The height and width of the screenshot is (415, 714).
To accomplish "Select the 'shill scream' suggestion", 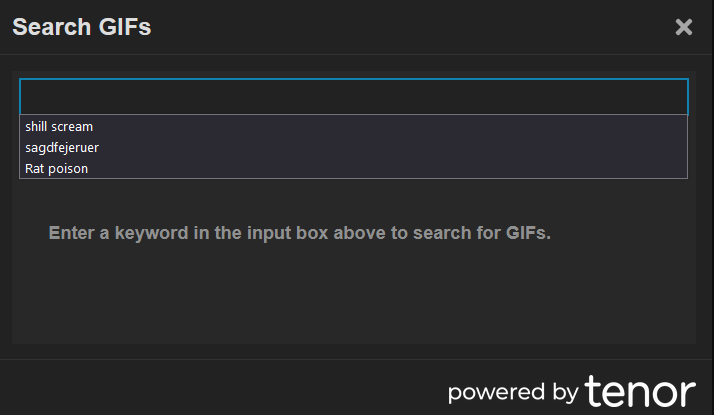I will [353, 127].
